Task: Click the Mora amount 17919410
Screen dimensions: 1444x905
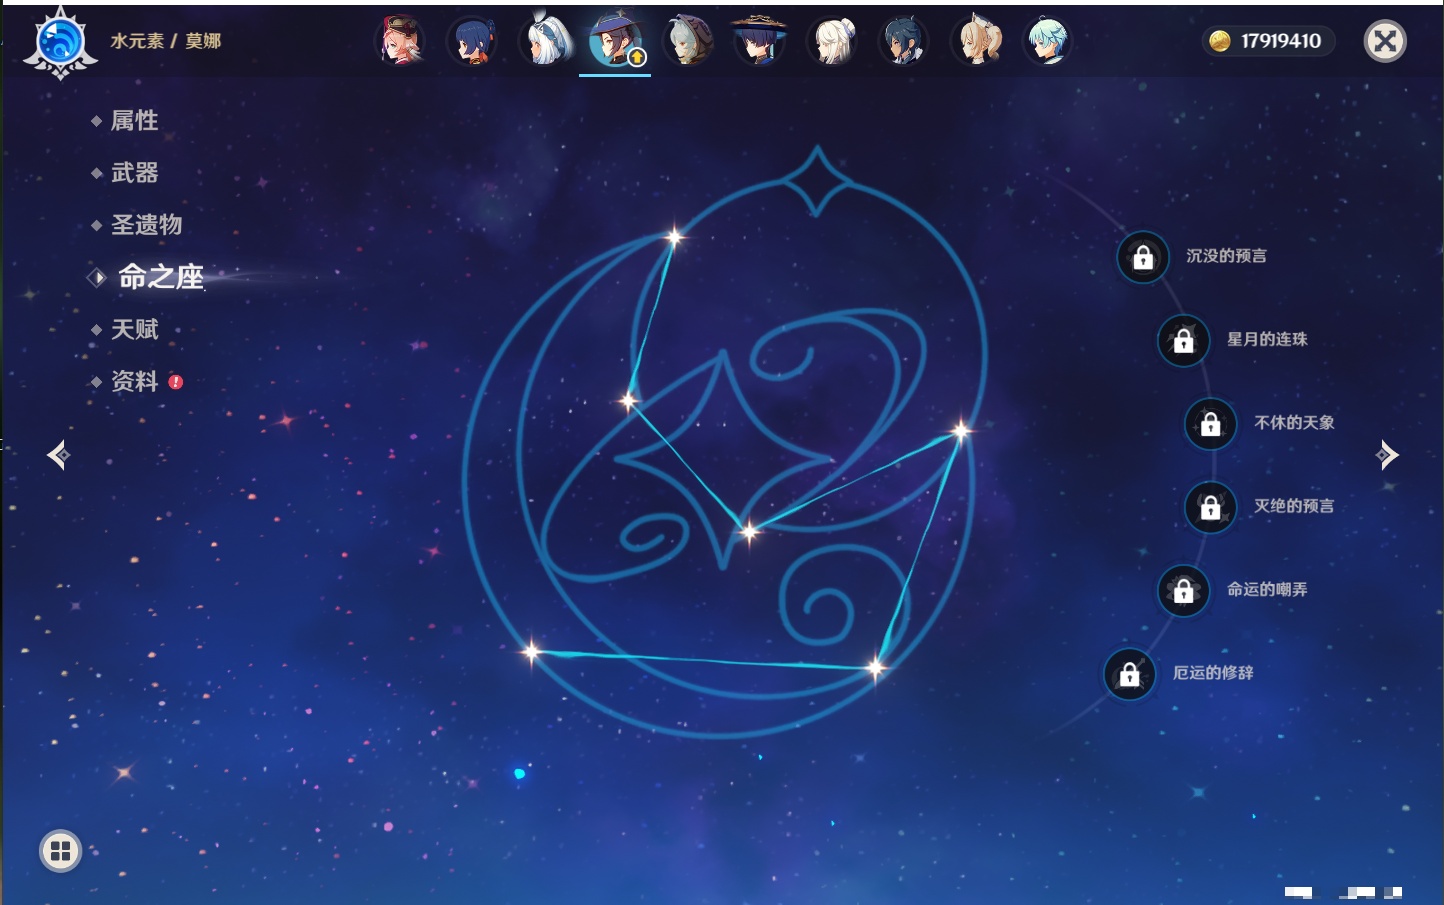Action: pyautogui.click(x=1281, y=41)
